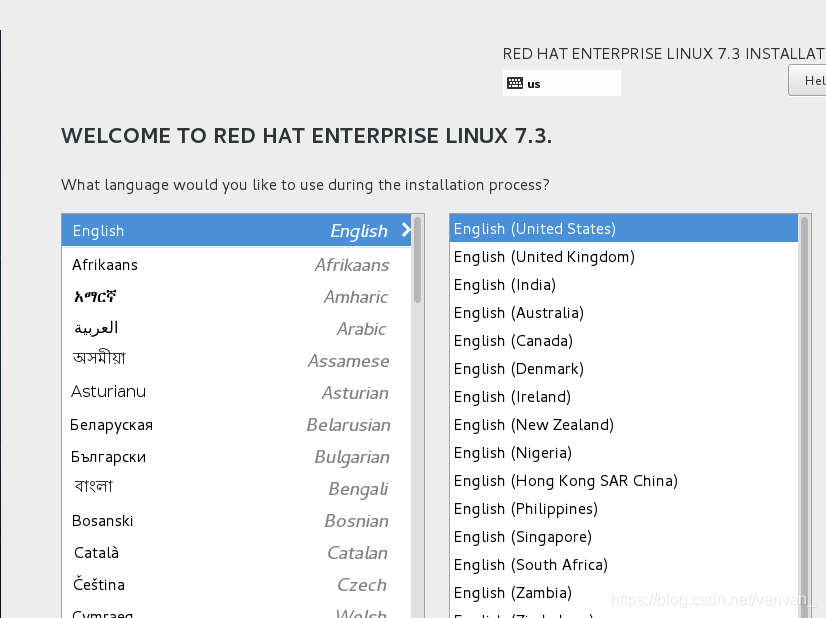The image size is (826, 618).
Task: Choose English (Nigeria) locale
Action: (x=624, y=453)
